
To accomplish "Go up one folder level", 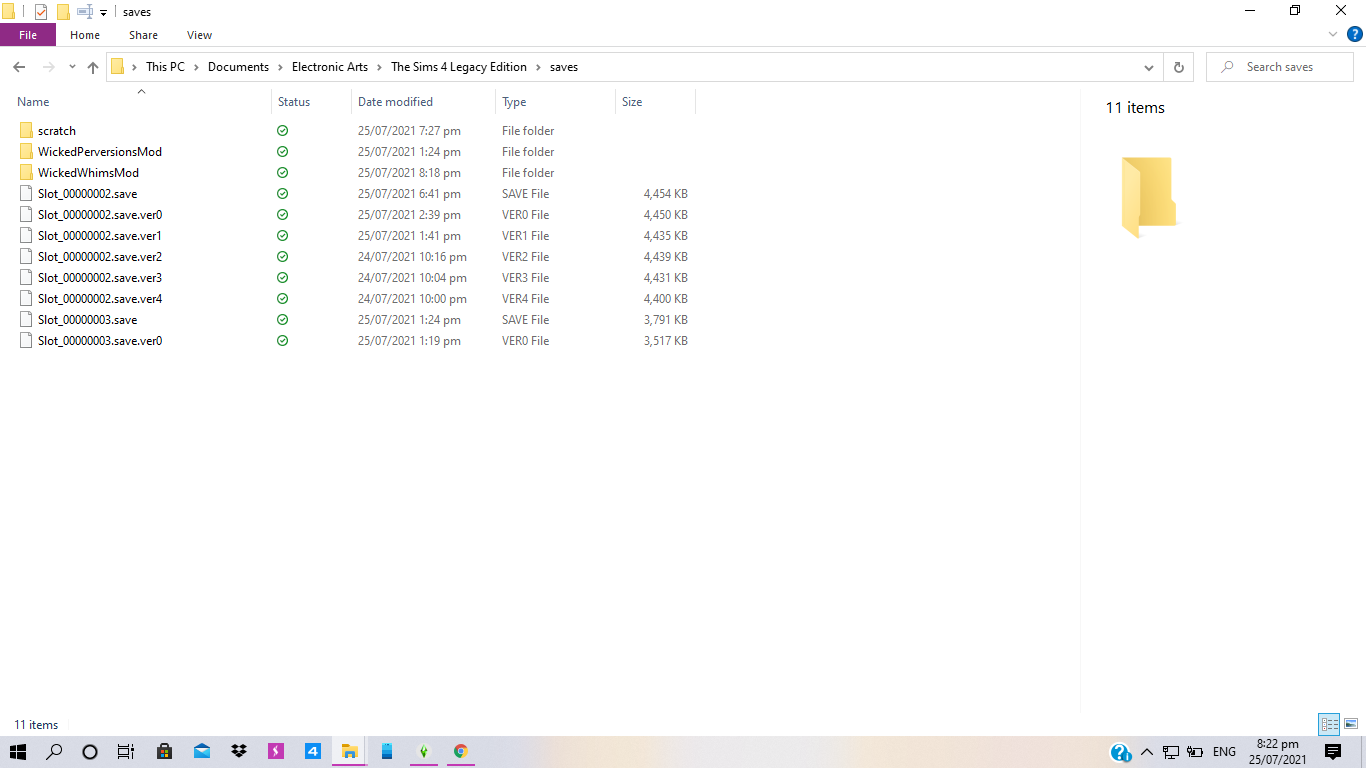I will pos(93,67).
